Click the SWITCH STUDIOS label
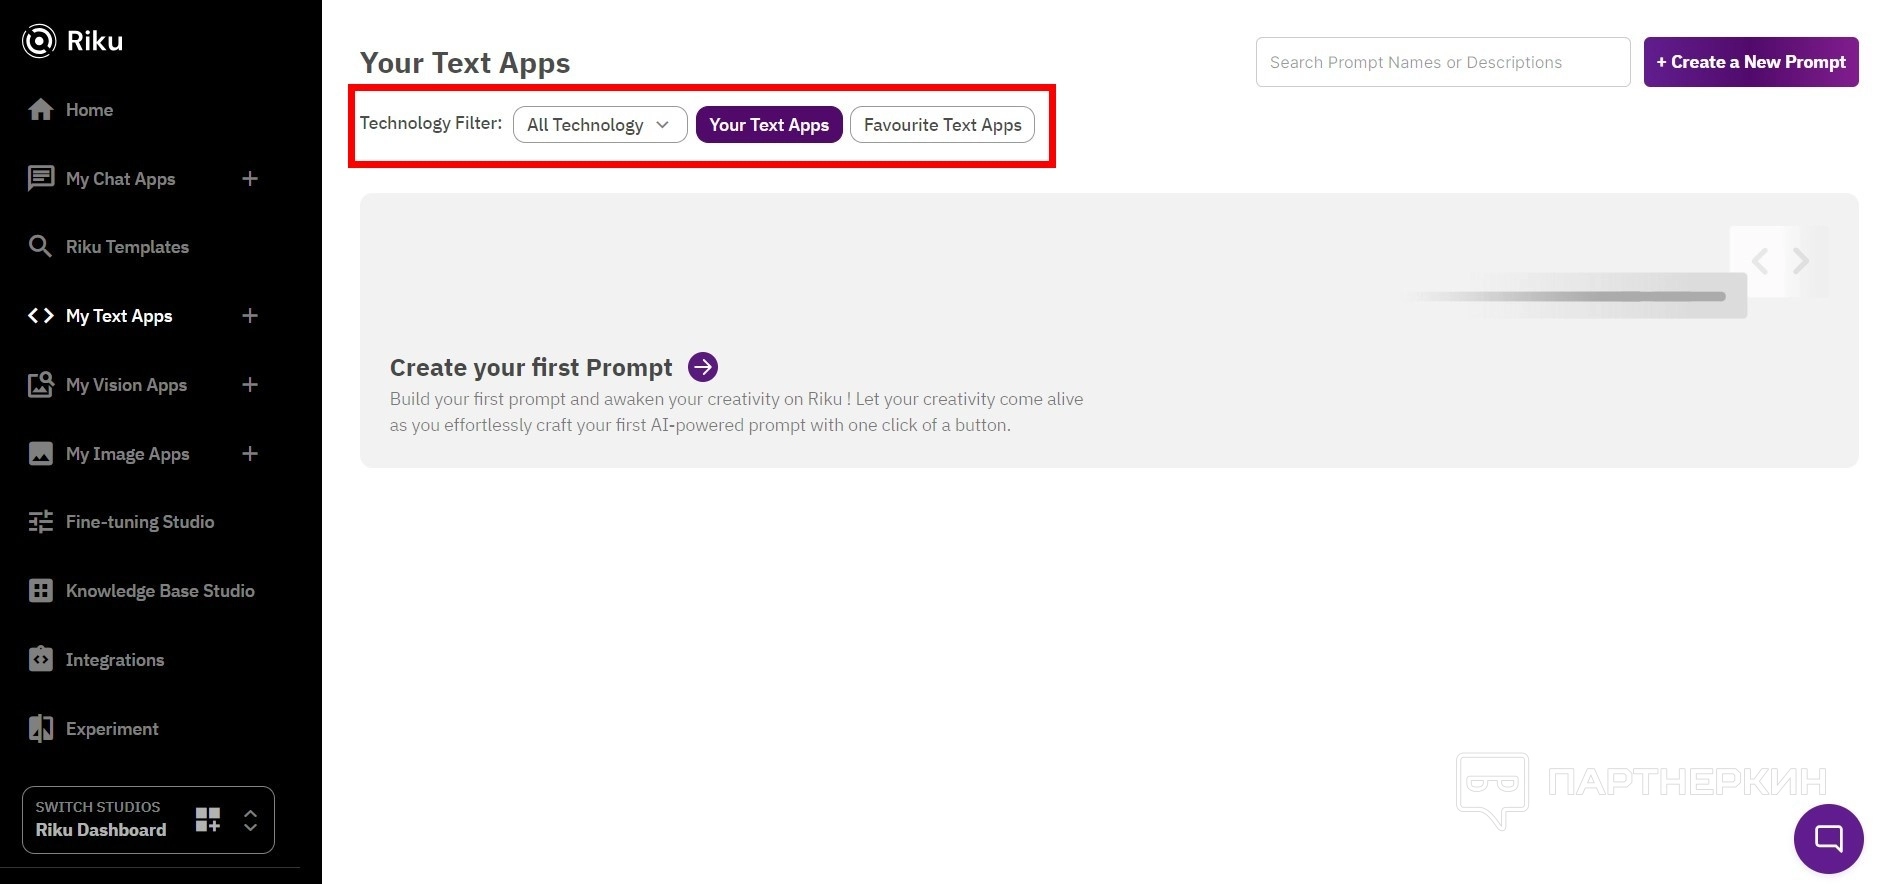1879x884 pixels. click(98, 807)
